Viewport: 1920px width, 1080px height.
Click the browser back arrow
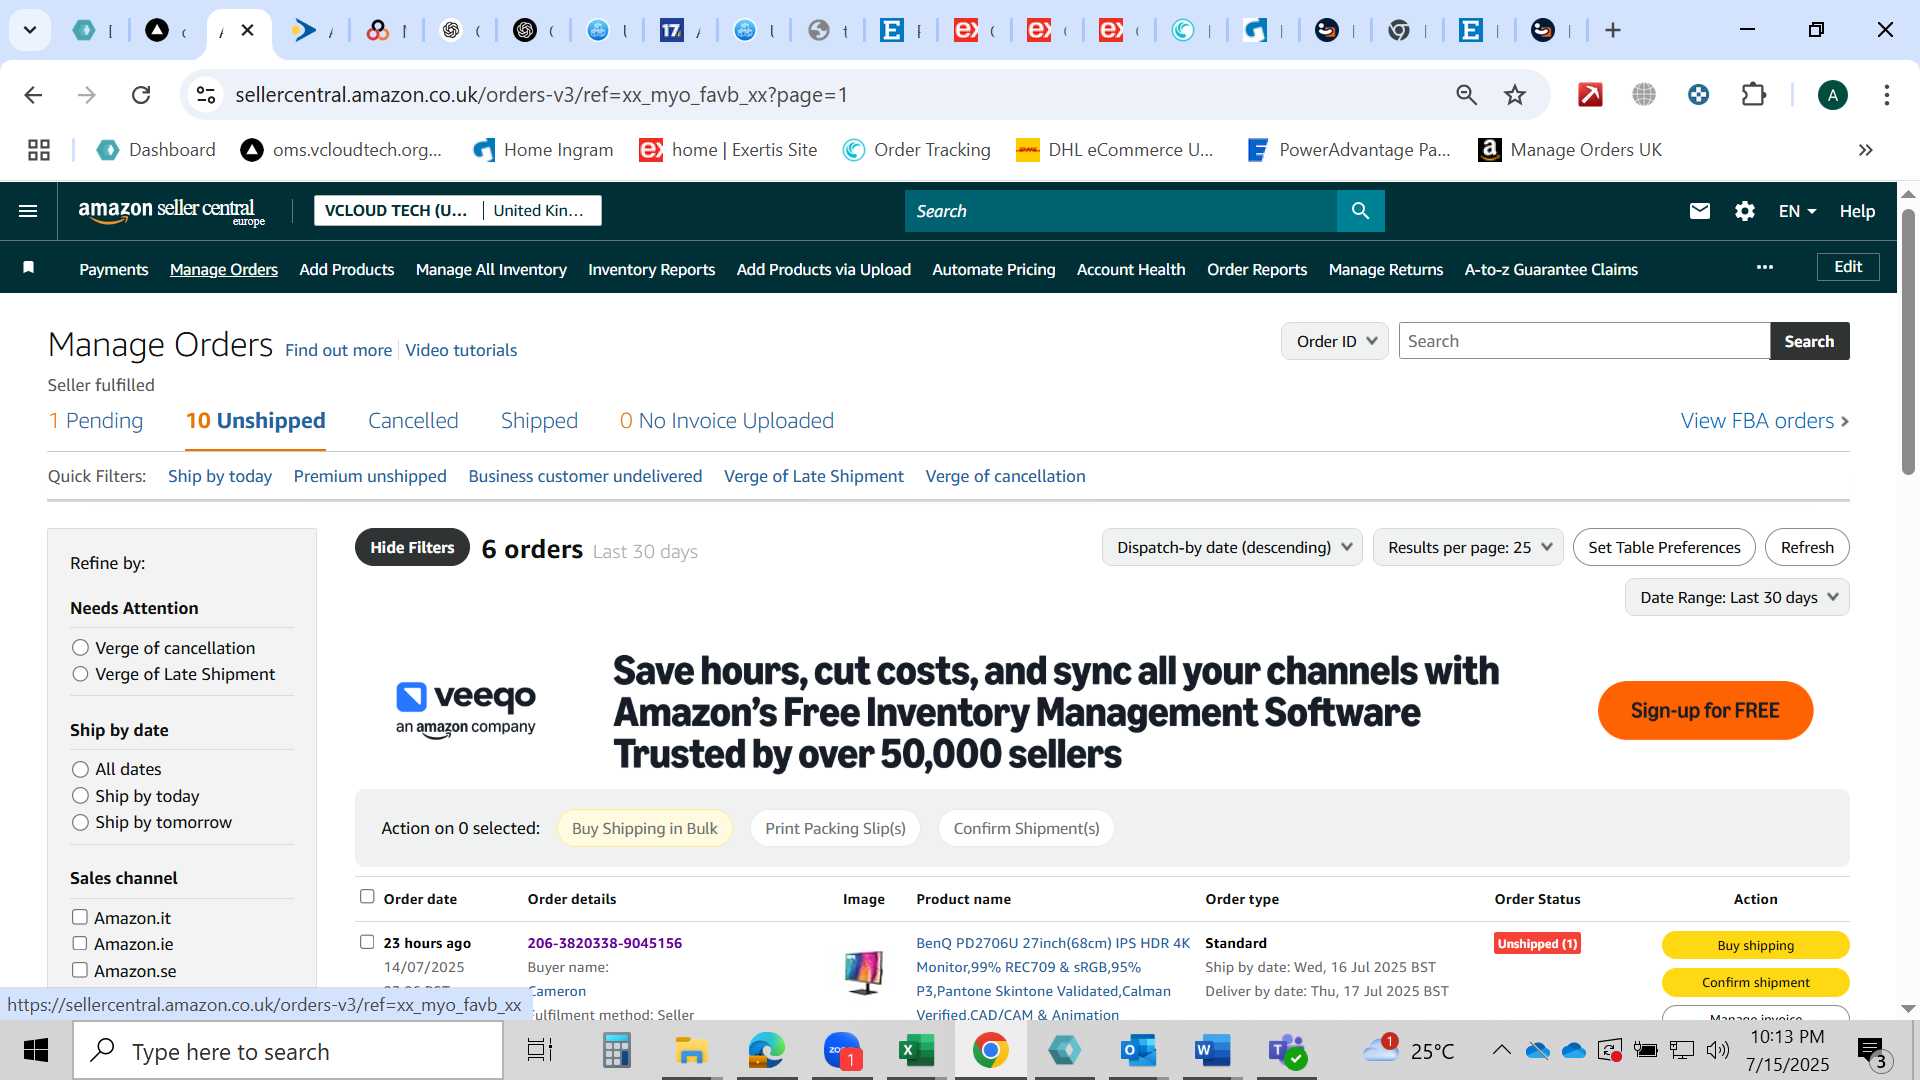(x=33, y=95)
